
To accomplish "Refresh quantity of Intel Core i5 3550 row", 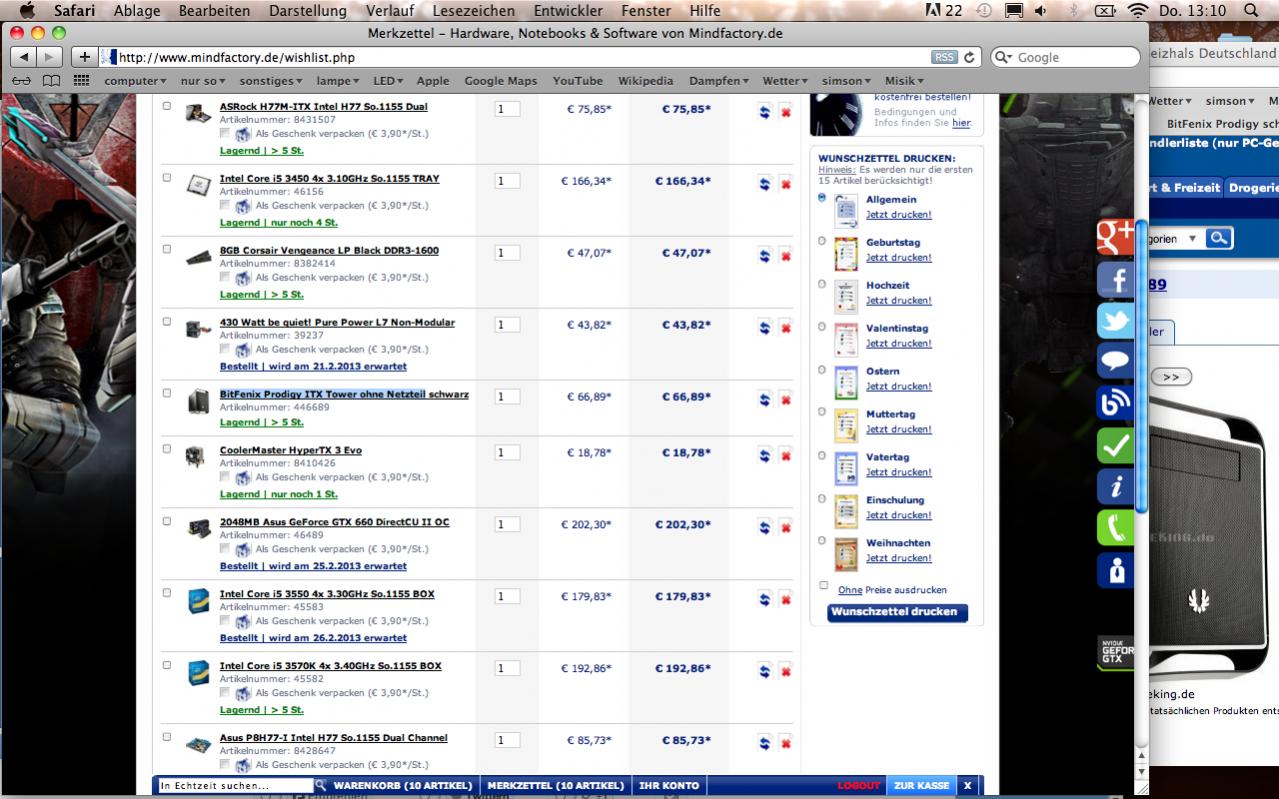I will 764,599.
